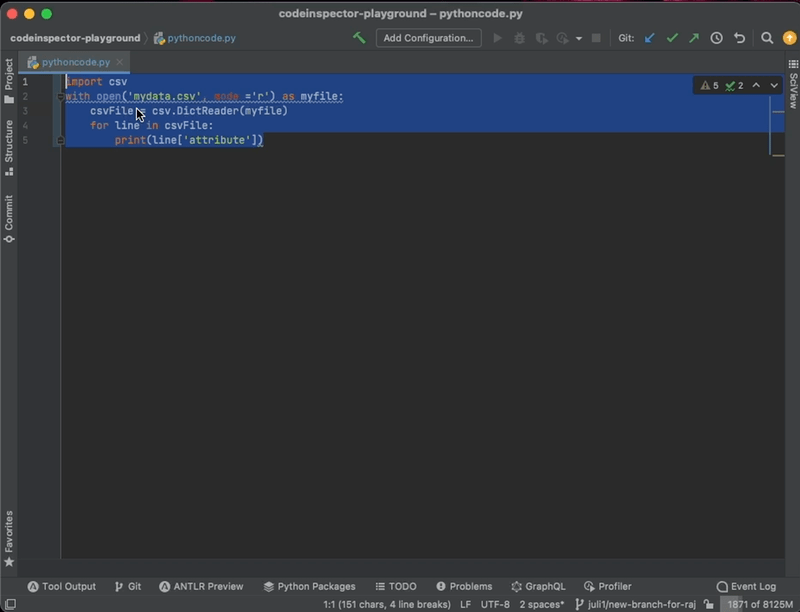The height and width of the screenshot is (612, 800).
Task: Toggle the Structure tool window
Action: (x=9, y=147)
